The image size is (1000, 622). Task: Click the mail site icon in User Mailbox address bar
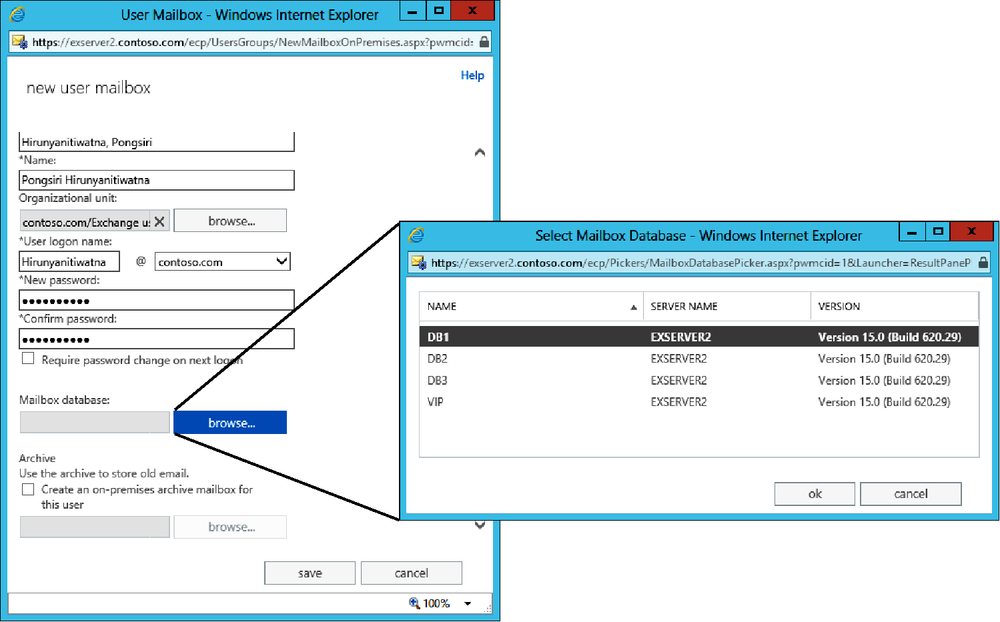[x=20, y=42]
